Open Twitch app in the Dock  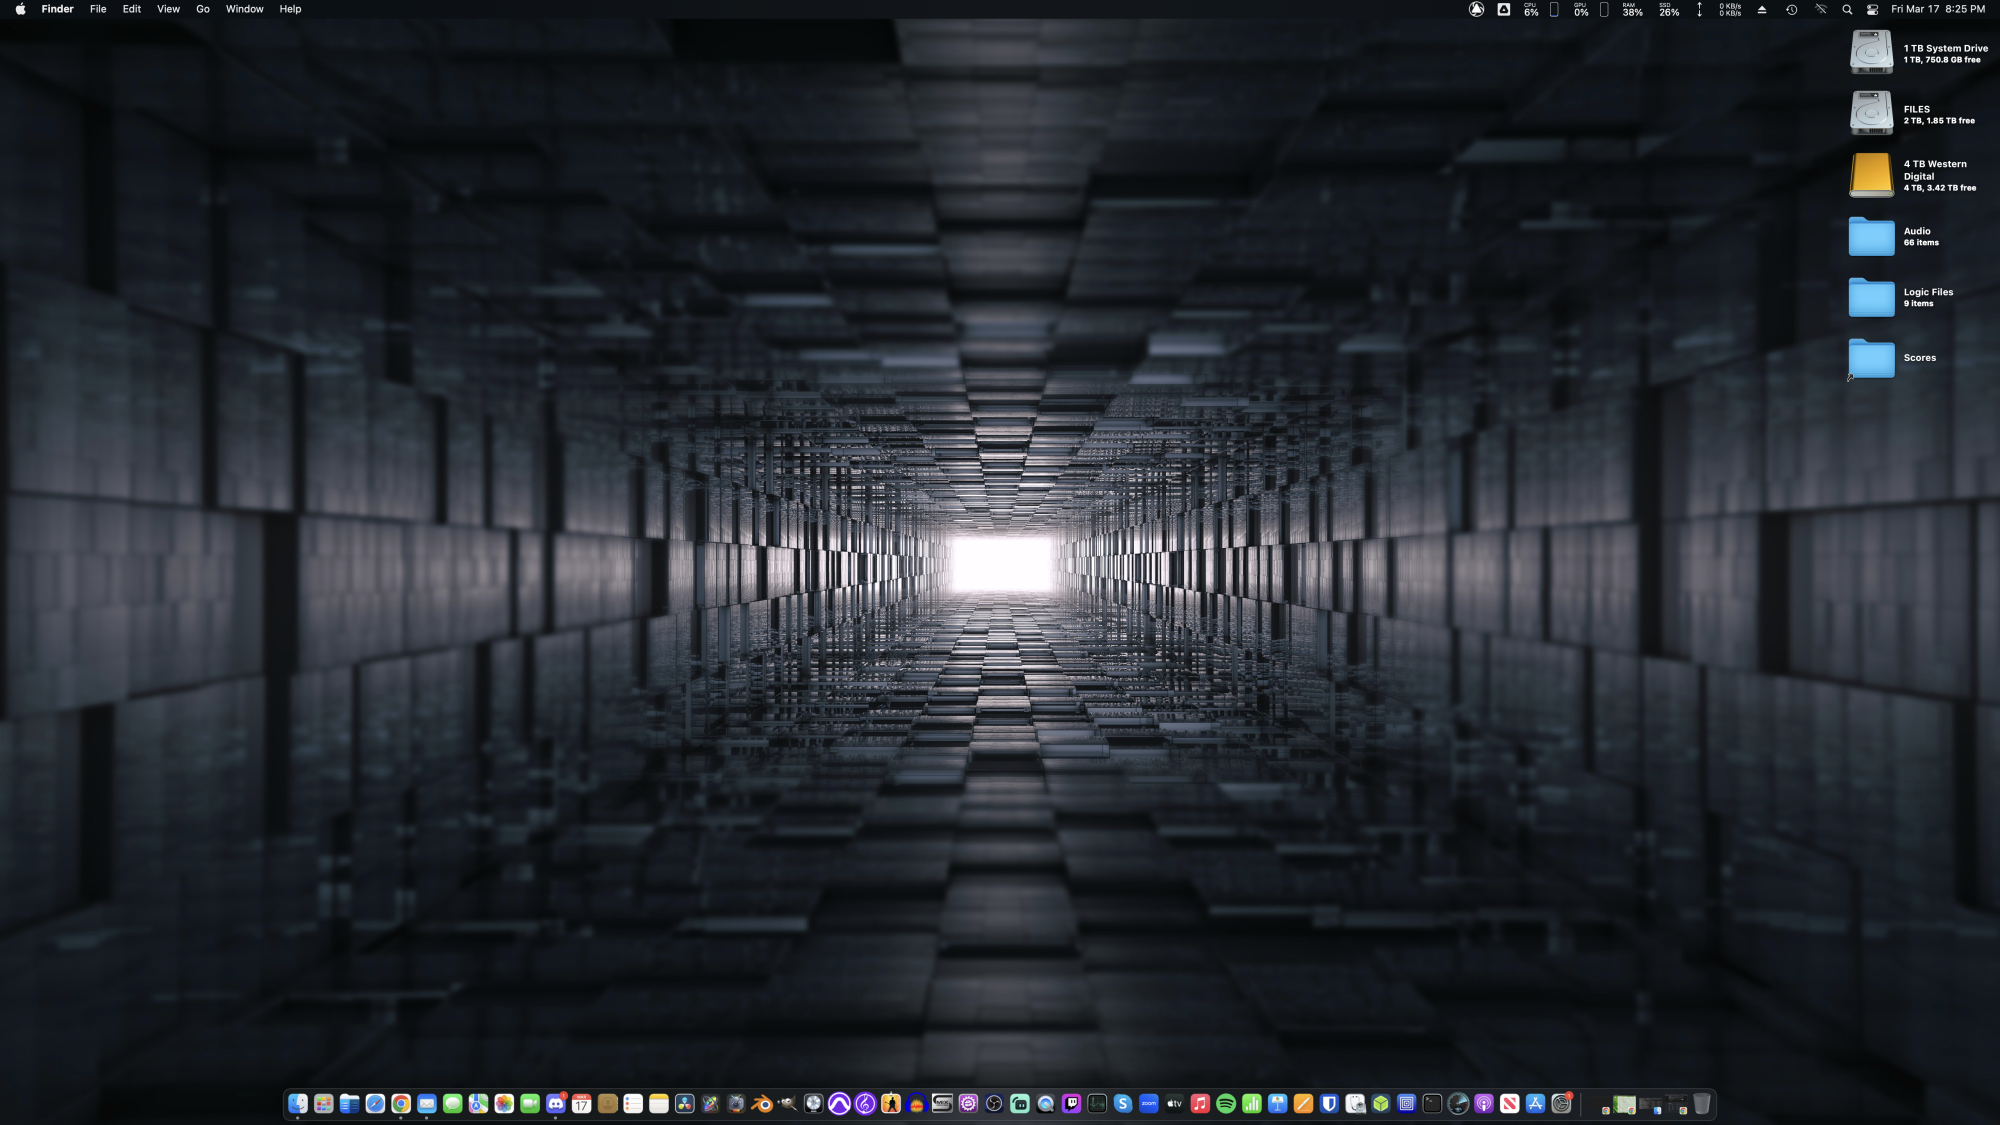point(1071,1104)
